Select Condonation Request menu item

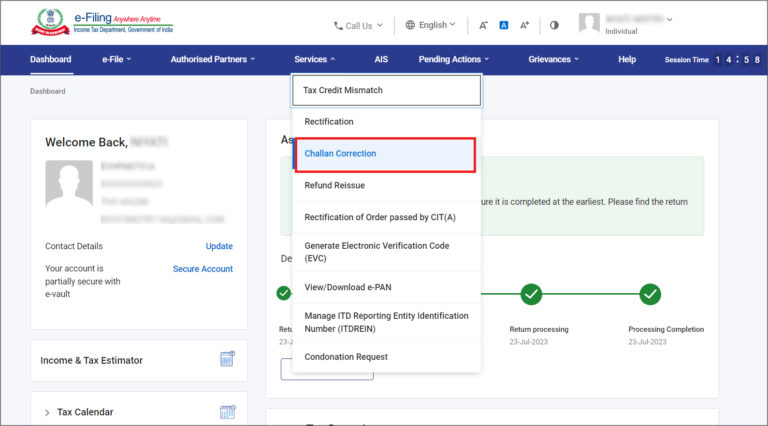pyautogui.click(x=346, y=357)
